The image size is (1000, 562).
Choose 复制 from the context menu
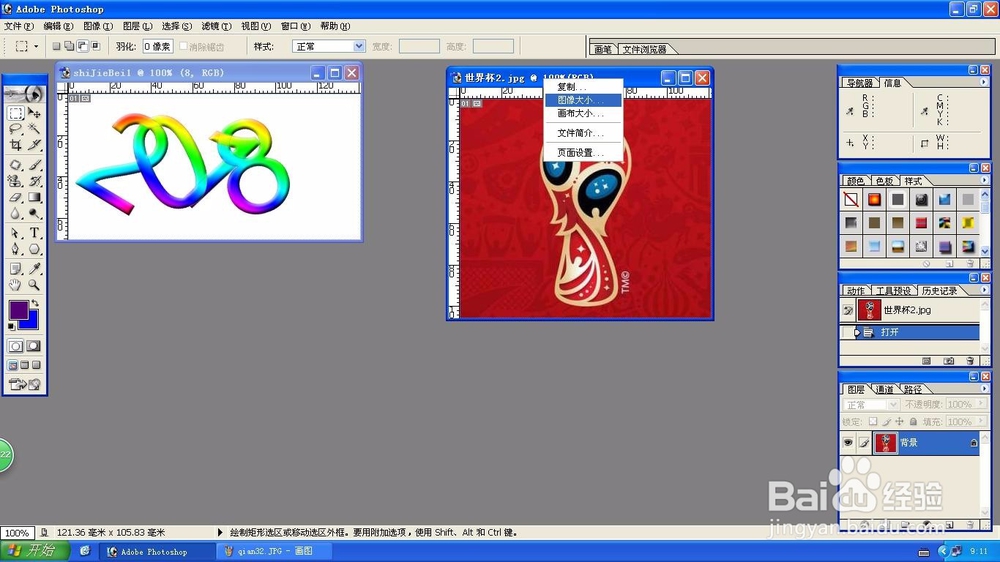583,87
